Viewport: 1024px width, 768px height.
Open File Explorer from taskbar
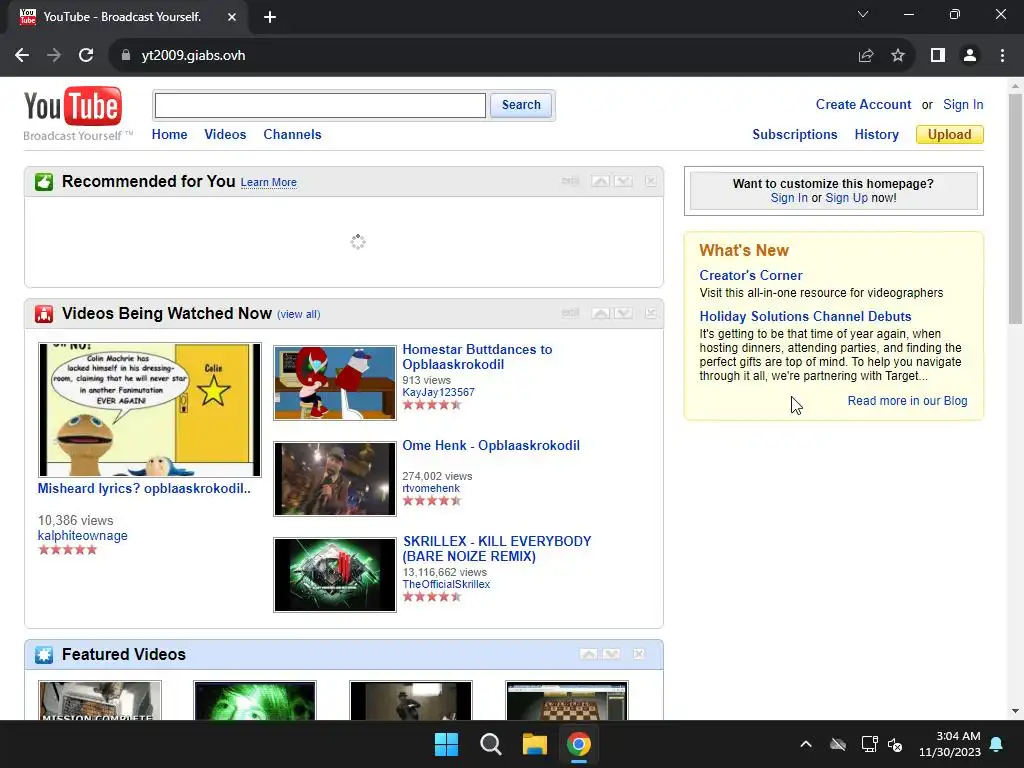click(x=535, y=744)
